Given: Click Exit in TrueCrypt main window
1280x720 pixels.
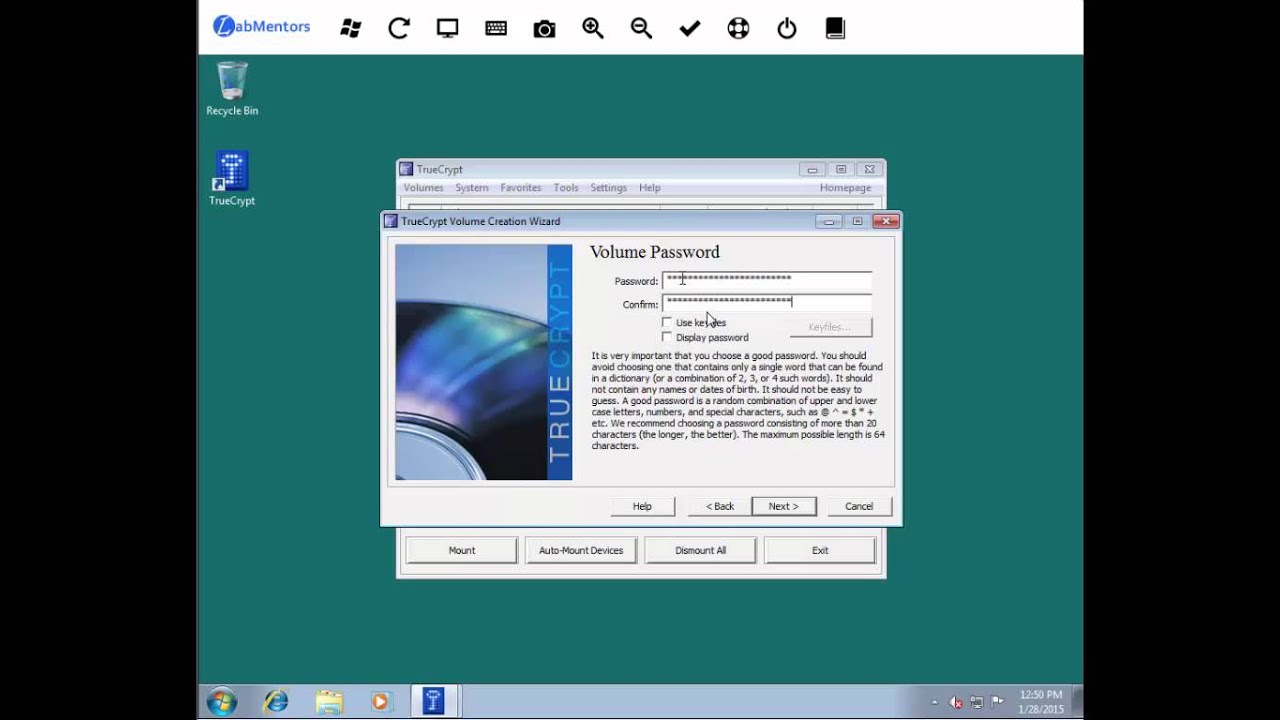Looking at the screenshot, I should 820,550.
